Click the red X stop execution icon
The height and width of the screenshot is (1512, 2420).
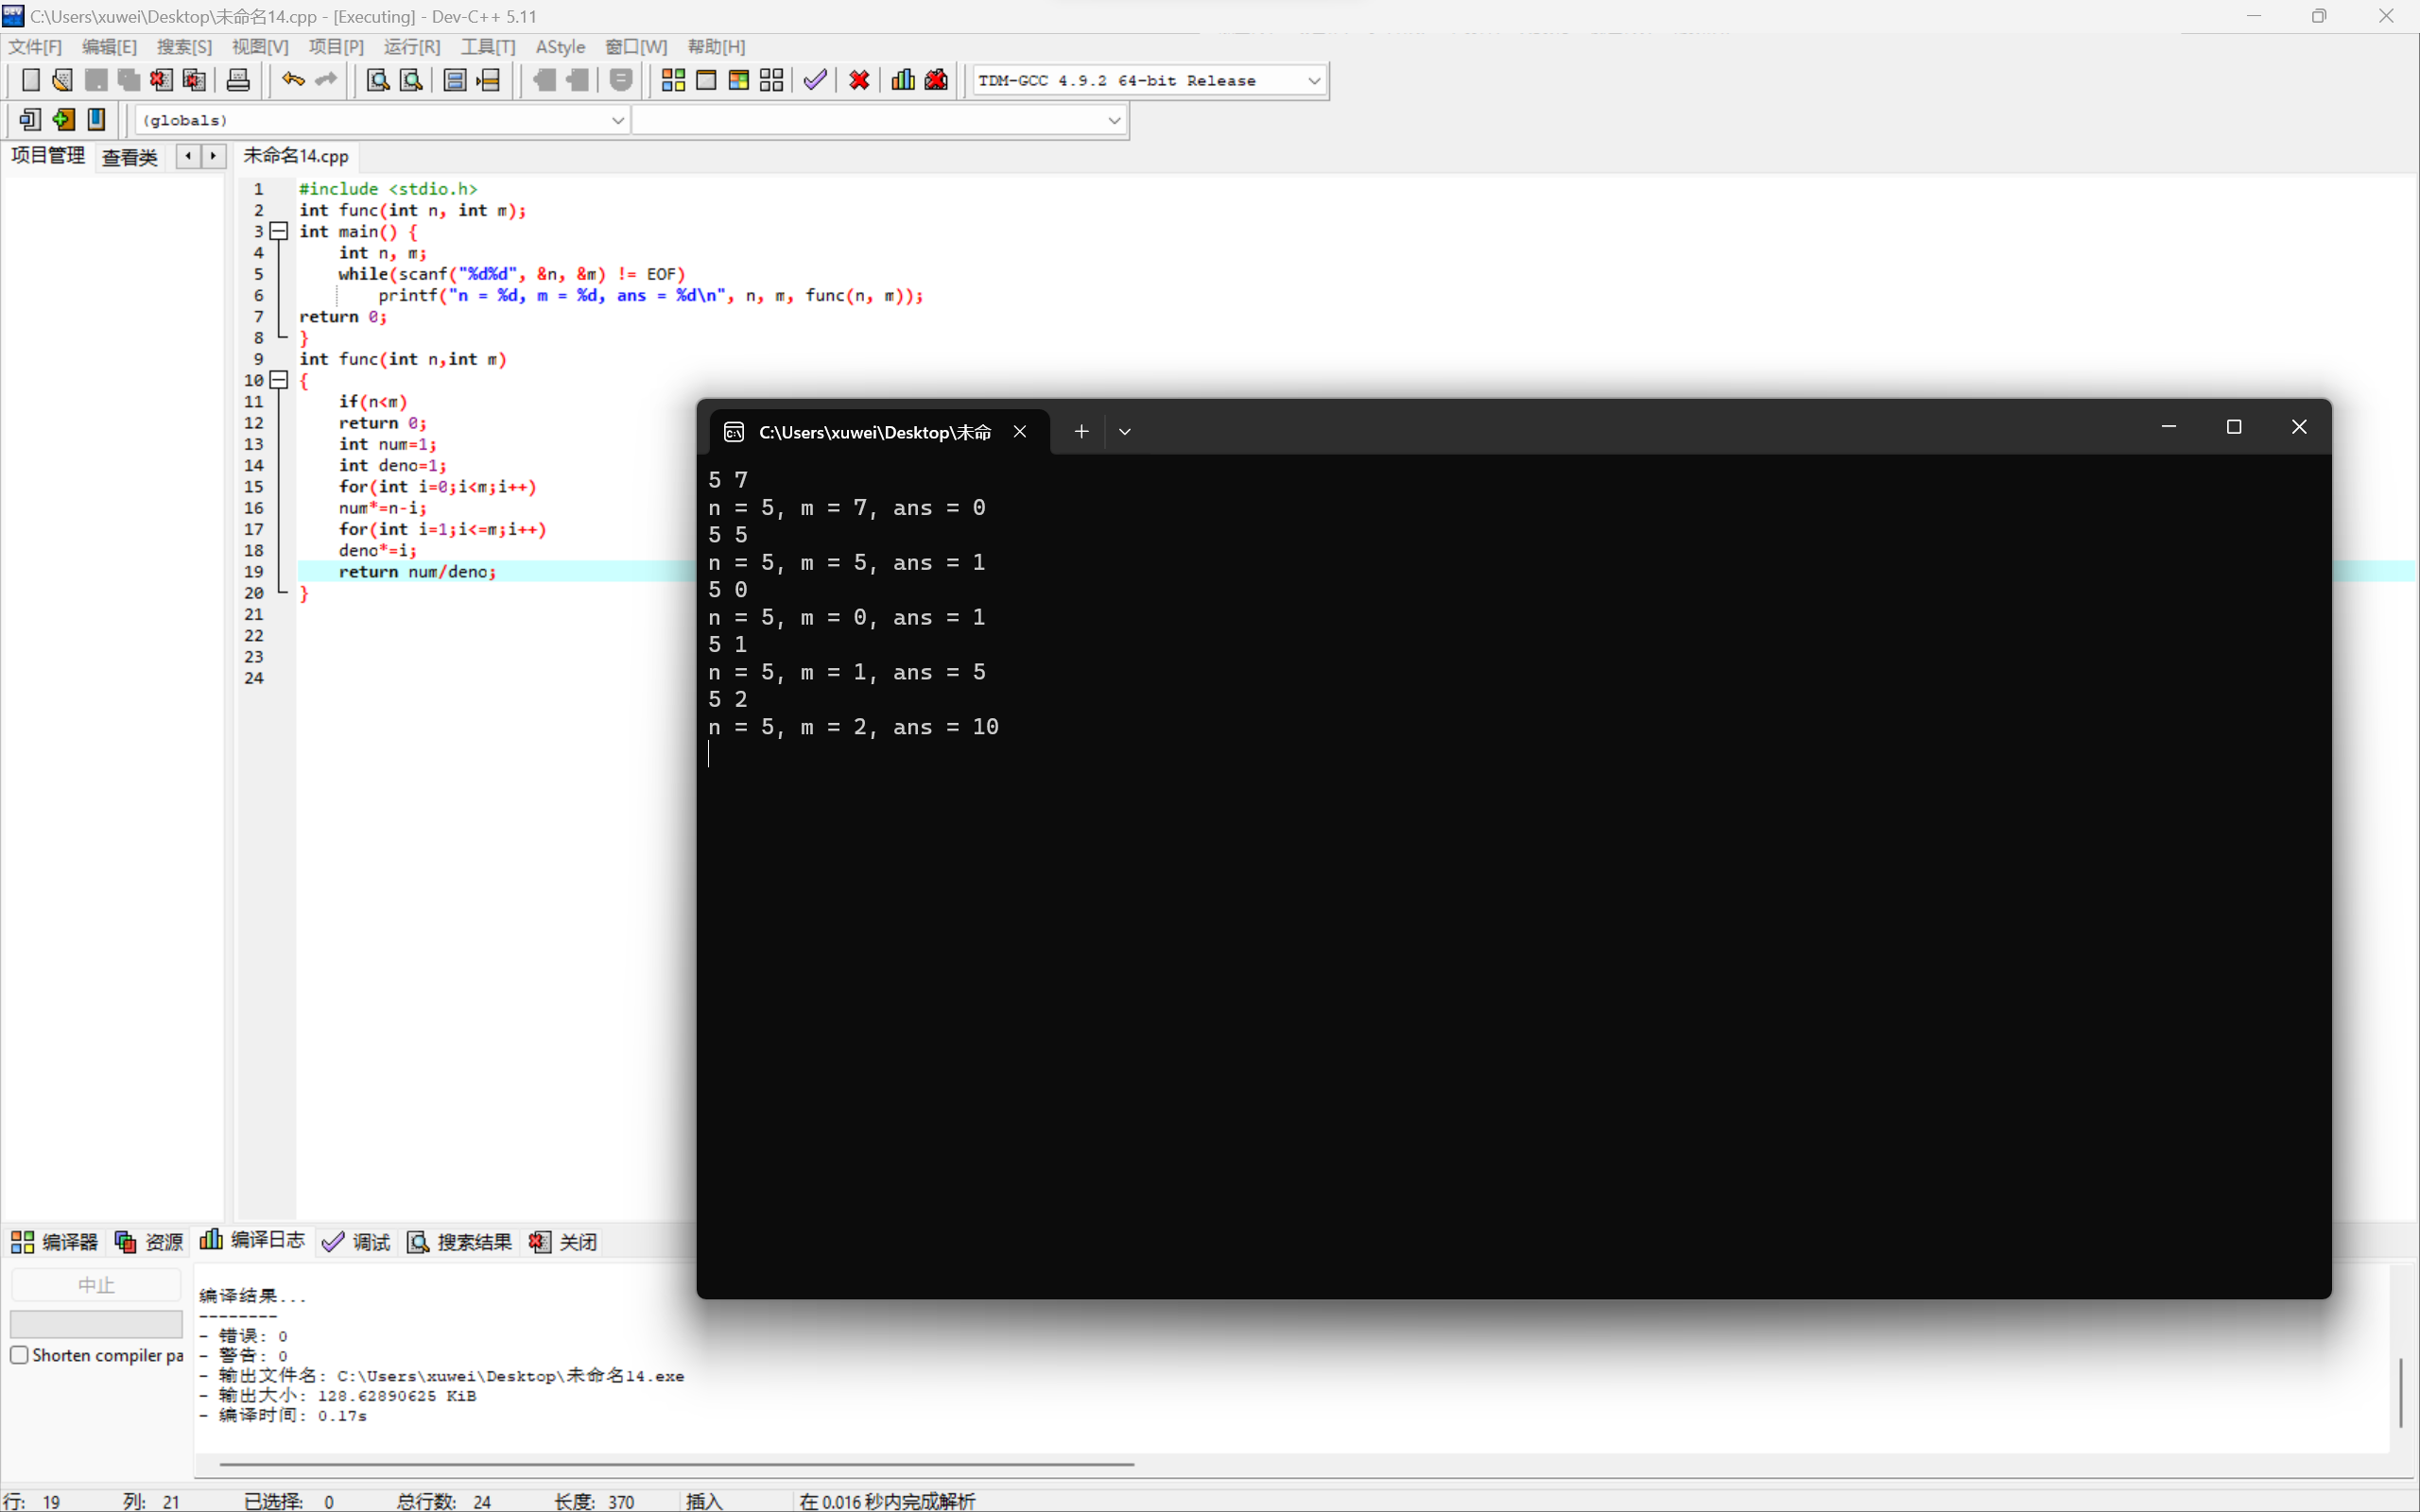[x=859, y=80]
